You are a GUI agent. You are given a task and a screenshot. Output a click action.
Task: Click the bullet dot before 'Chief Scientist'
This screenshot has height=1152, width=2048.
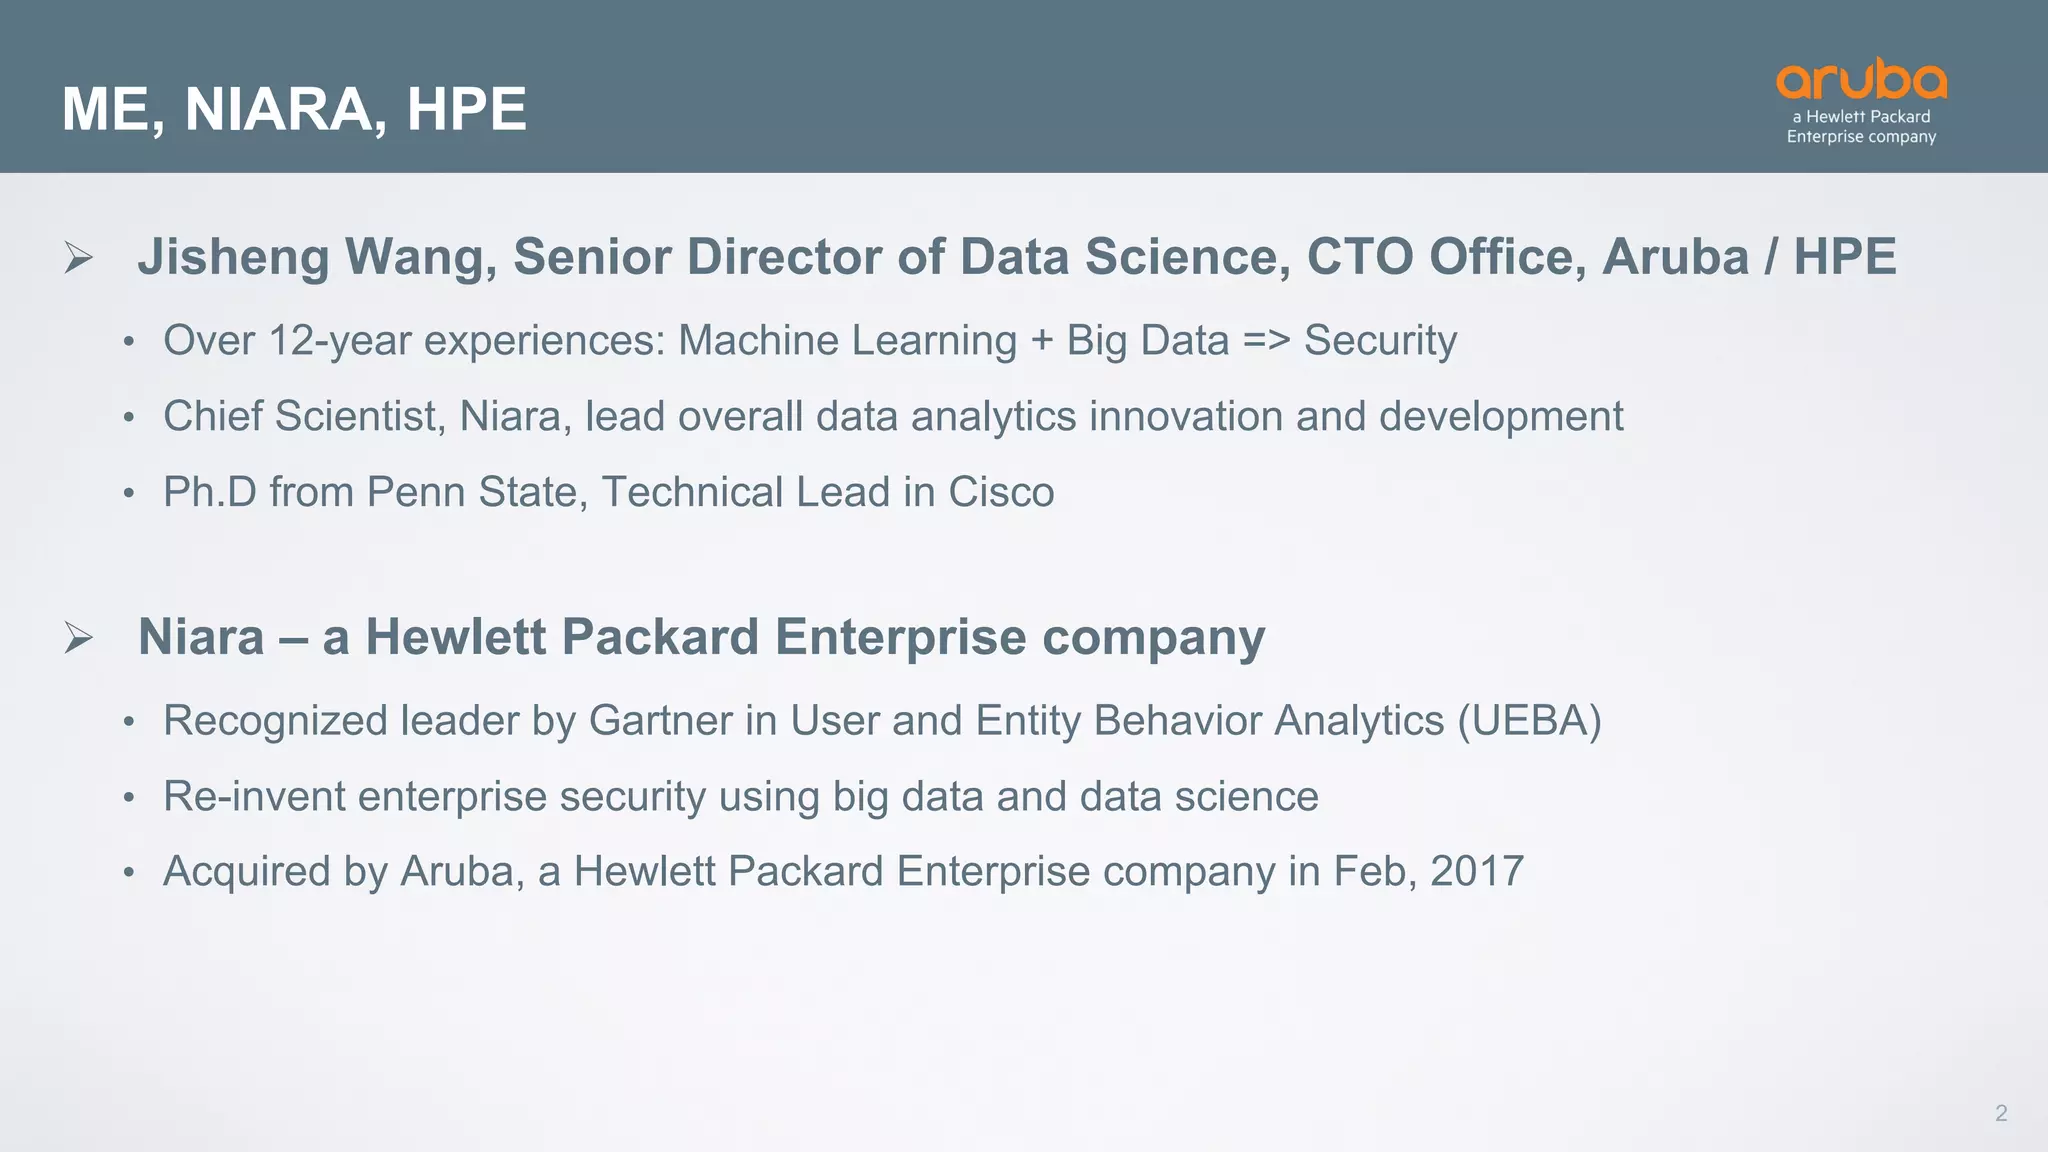[x=128, y=419]
